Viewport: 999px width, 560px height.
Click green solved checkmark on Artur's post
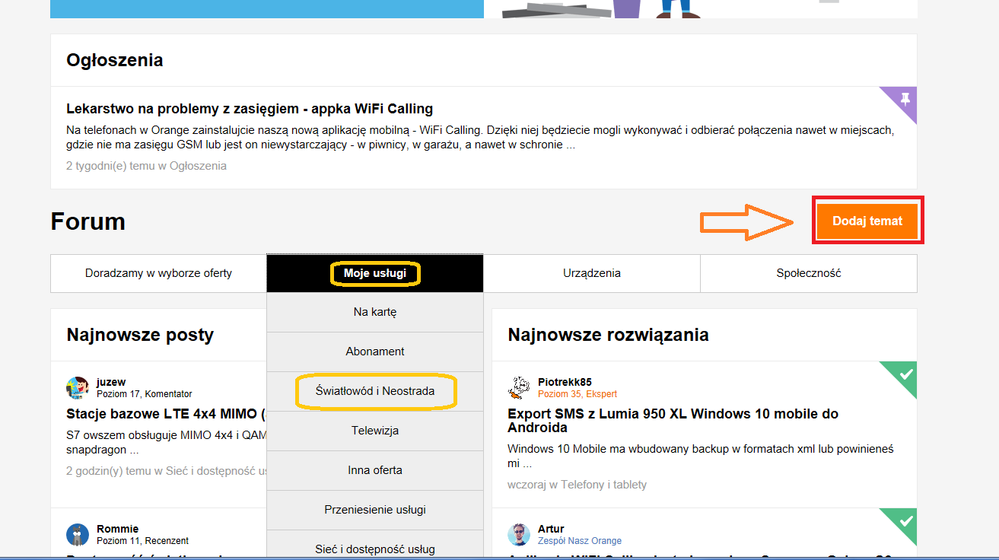click(903, 520)
